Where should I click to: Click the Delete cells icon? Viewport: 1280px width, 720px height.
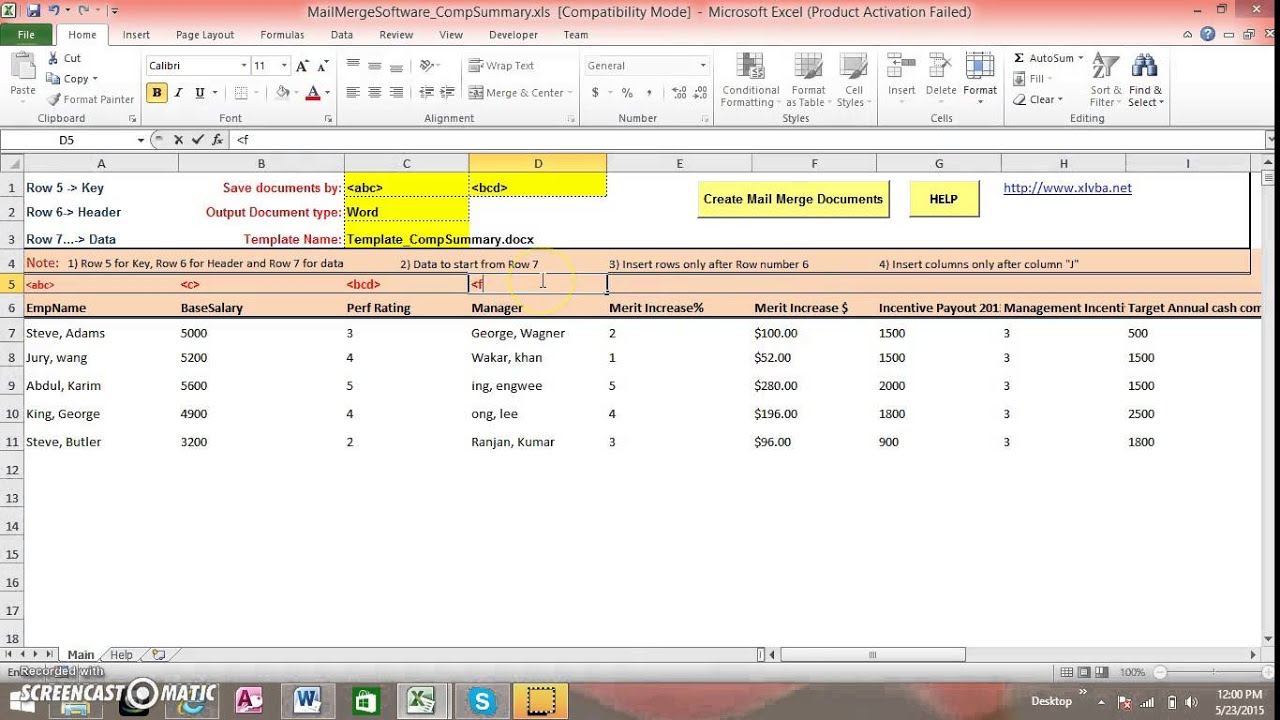940,67
